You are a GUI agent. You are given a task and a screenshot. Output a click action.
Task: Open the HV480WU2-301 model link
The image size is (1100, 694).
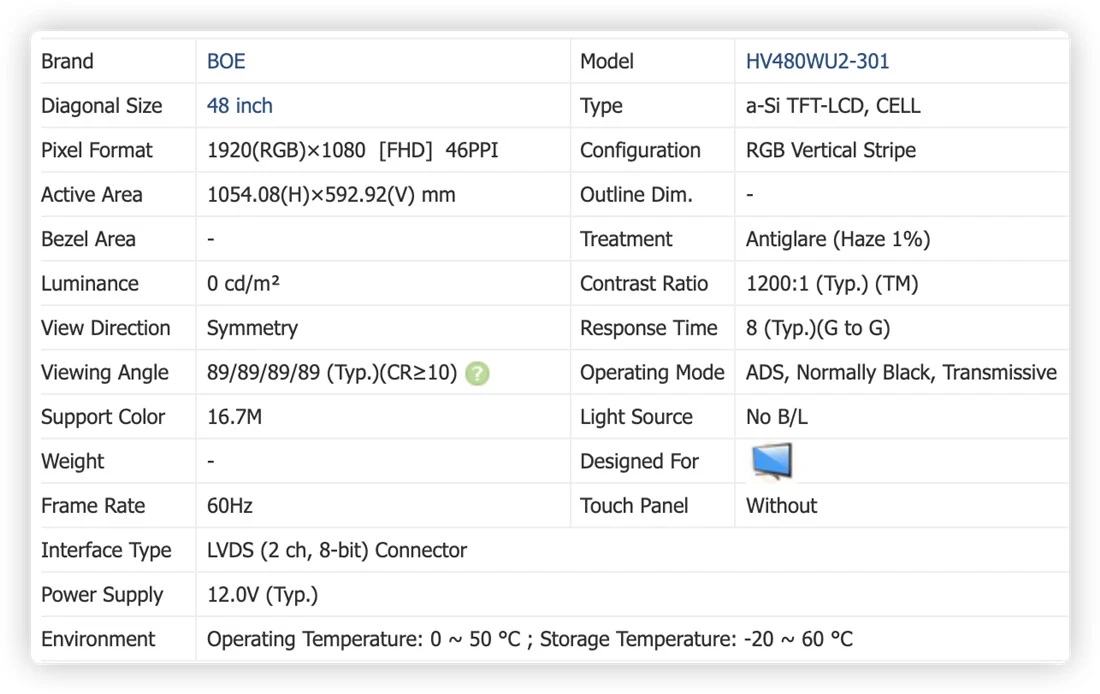coord(817,62)
